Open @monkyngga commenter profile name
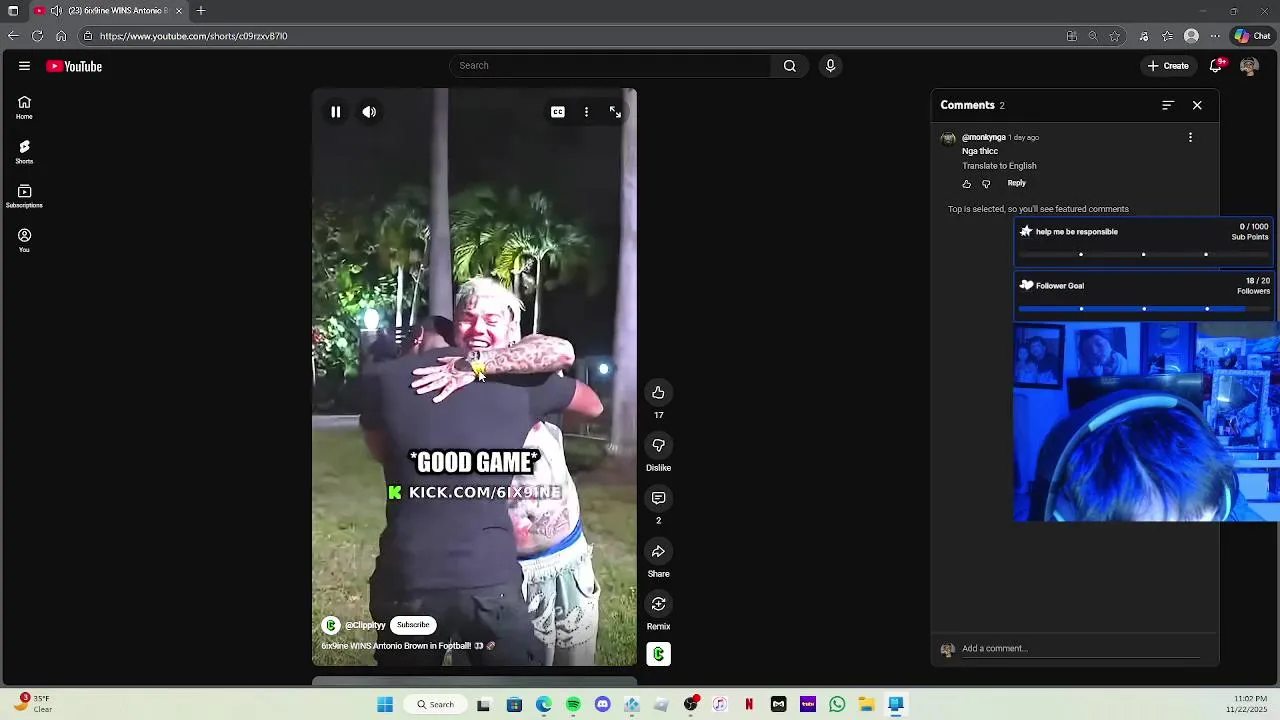Screen dimensions: 1280x720 [984, 137]
